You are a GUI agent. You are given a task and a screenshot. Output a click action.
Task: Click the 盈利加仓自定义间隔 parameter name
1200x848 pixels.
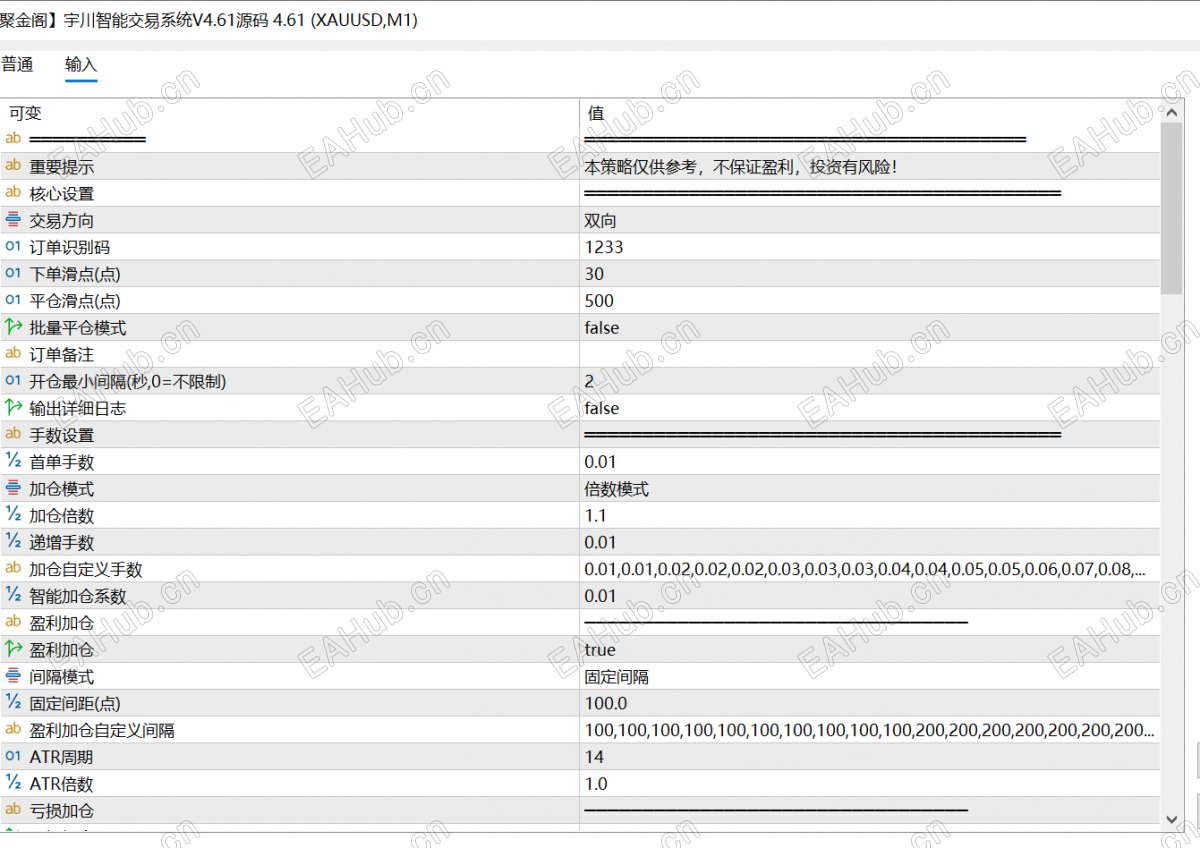(102, 730)
